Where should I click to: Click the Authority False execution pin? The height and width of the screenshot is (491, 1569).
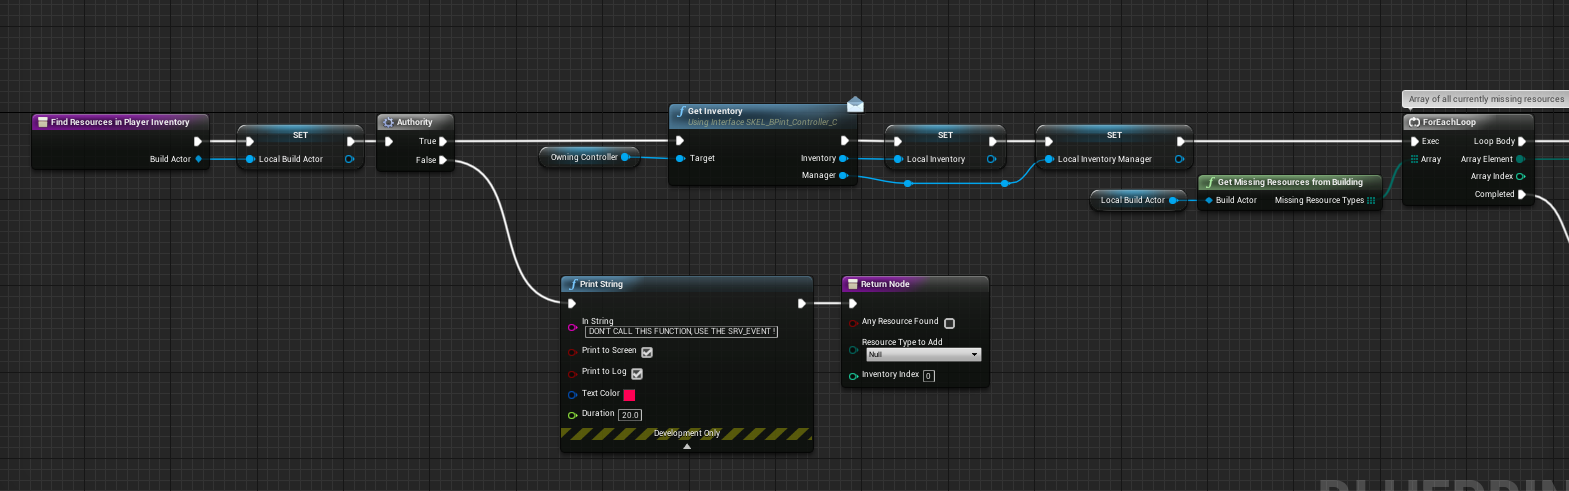click(443, 160)
